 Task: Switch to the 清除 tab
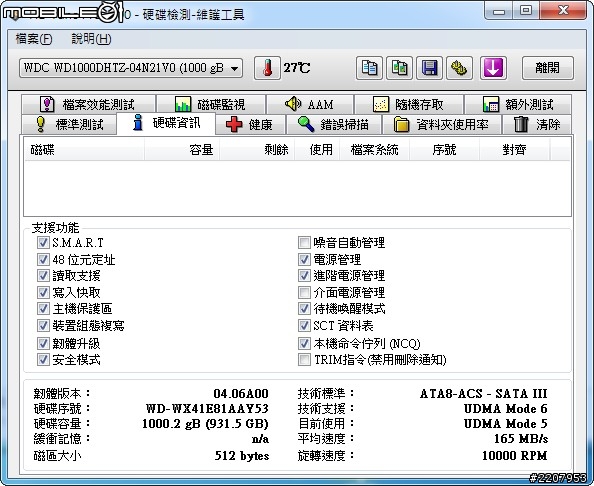pyautogui.click(x=537, y=124)
